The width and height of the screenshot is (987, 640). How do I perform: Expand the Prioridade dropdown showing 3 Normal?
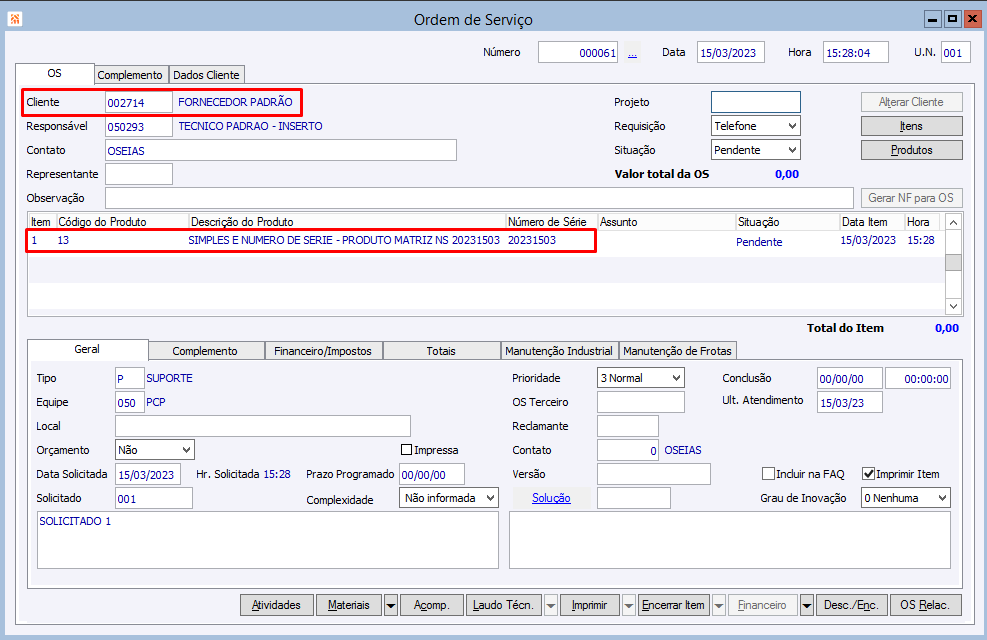pyautogui.click(x=640, y=378)
